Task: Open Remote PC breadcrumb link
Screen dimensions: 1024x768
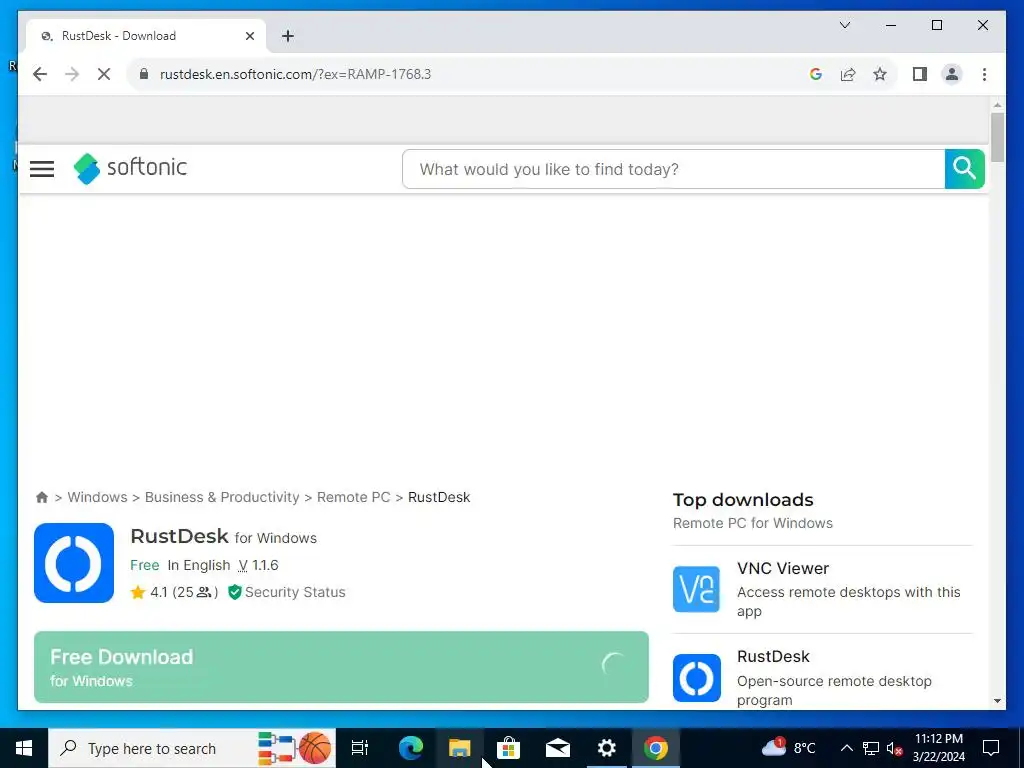Action: pos(353,497)
